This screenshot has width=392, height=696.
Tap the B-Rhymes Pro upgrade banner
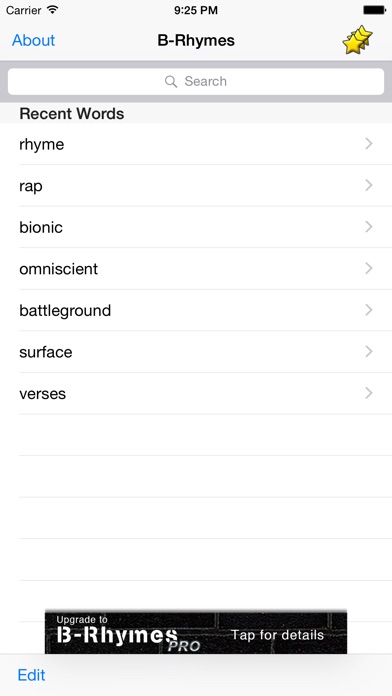point(196,633)
